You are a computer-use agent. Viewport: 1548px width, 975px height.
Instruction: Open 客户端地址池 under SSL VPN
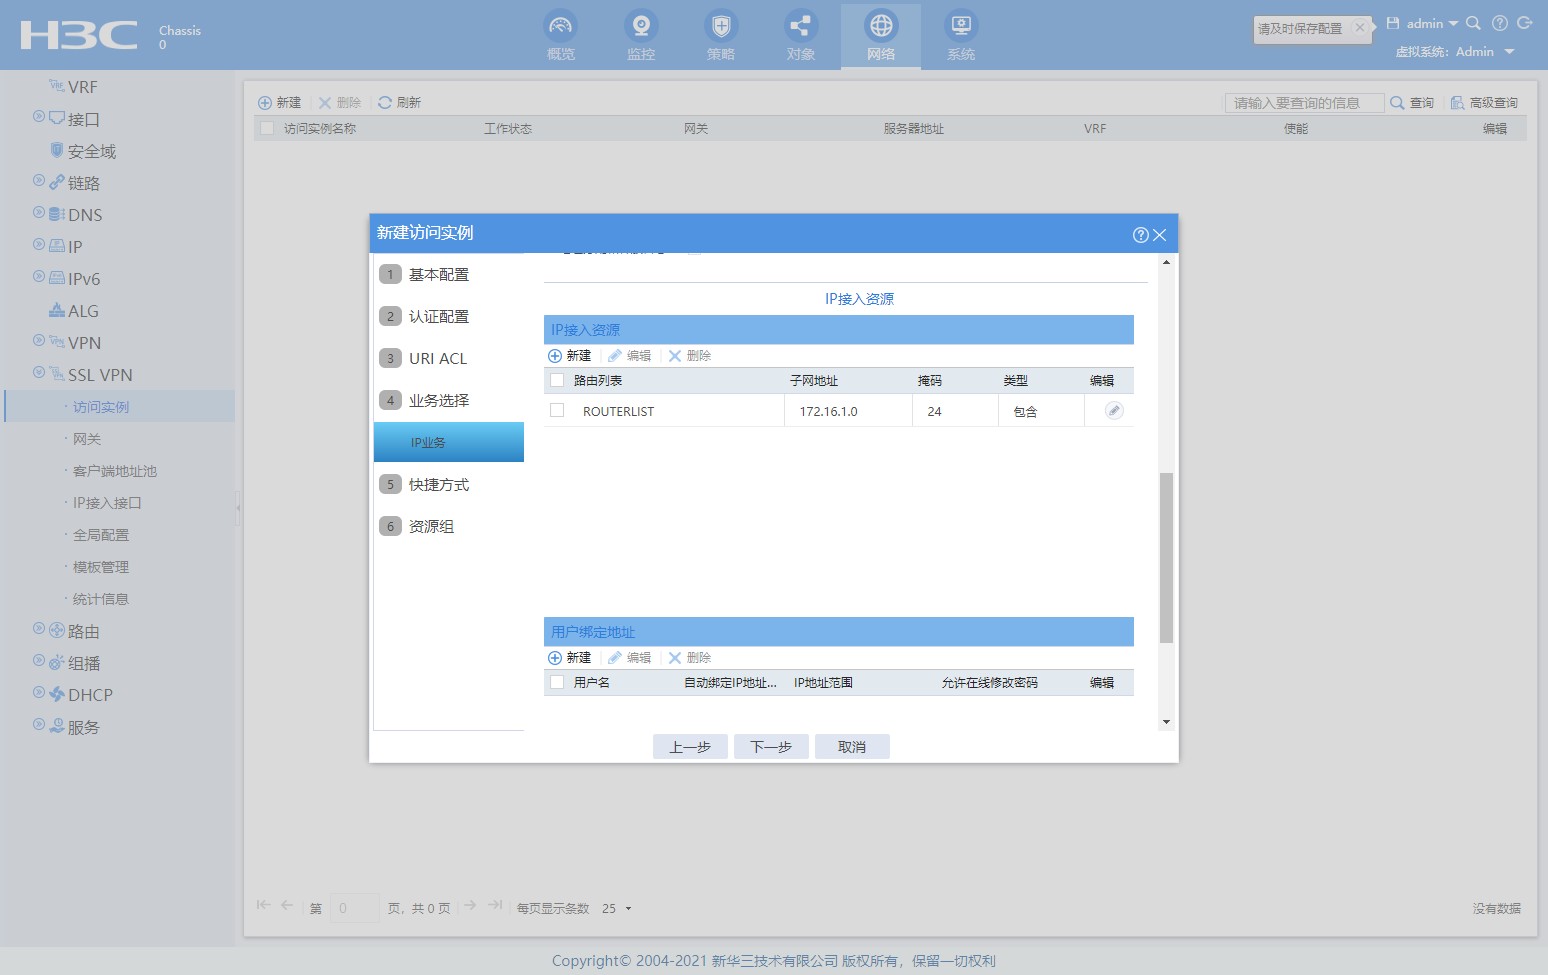tap(115, 471)
